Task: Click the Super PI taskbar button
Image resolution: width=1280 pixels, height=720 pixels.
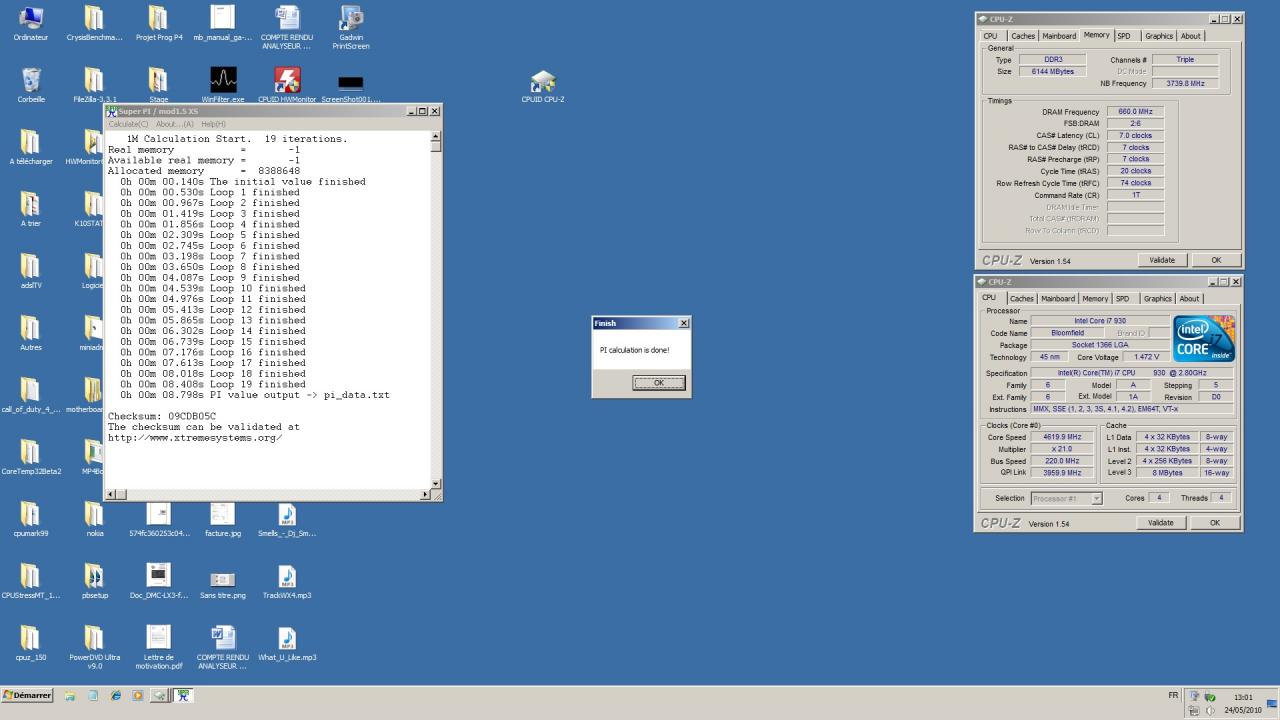Action: [x=183, y=696]
